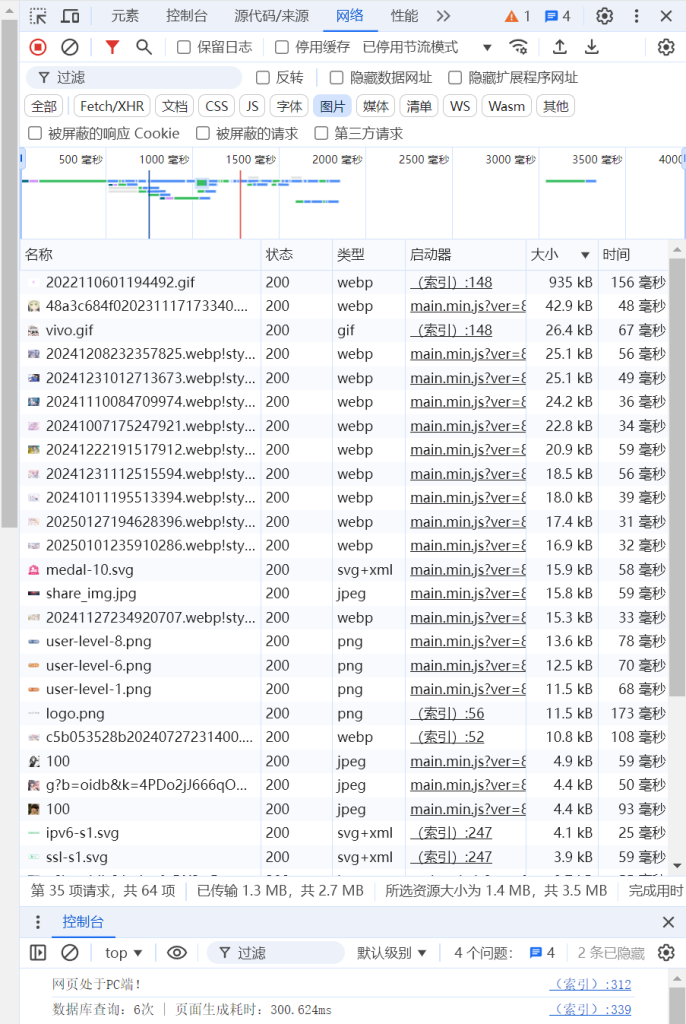686x1024 pixels.
Task: Open the top context dropdown in console
Action: pyautogui.click(x=123, y=953)
